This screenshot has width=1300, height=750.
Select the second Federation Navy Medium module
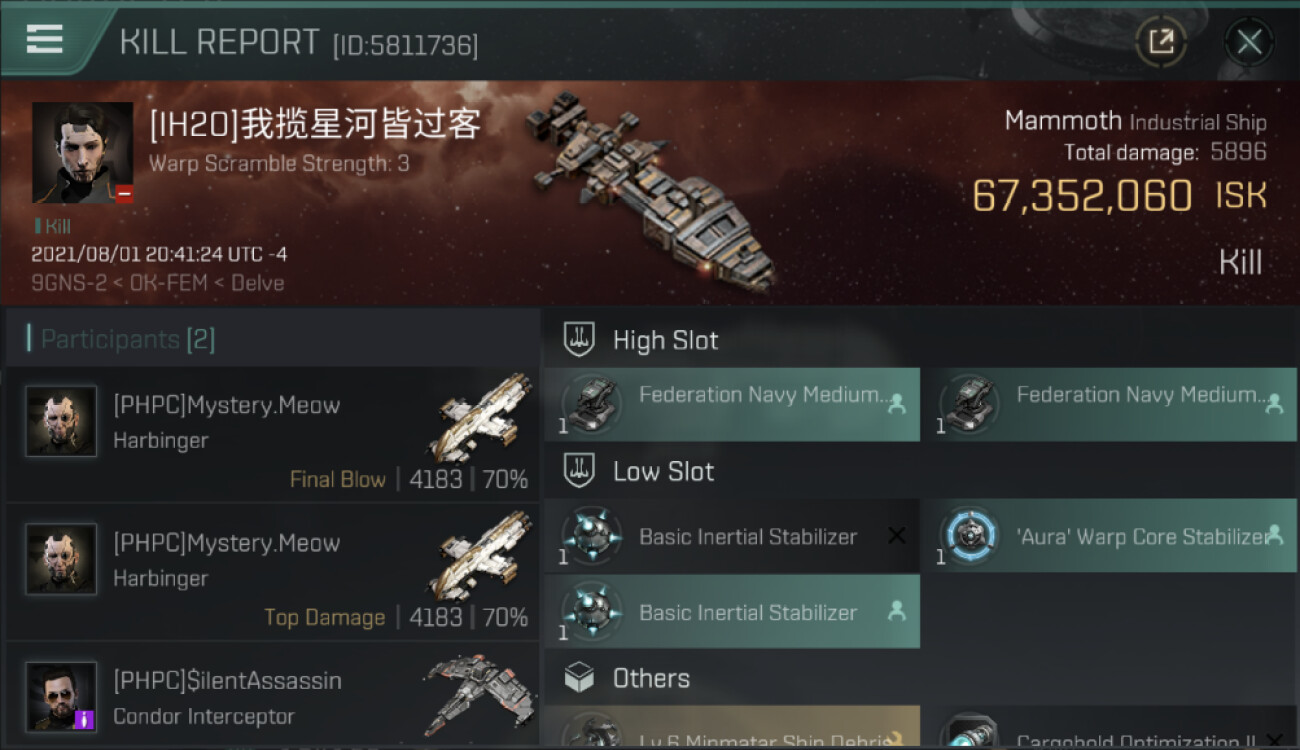click(1109, 404)
